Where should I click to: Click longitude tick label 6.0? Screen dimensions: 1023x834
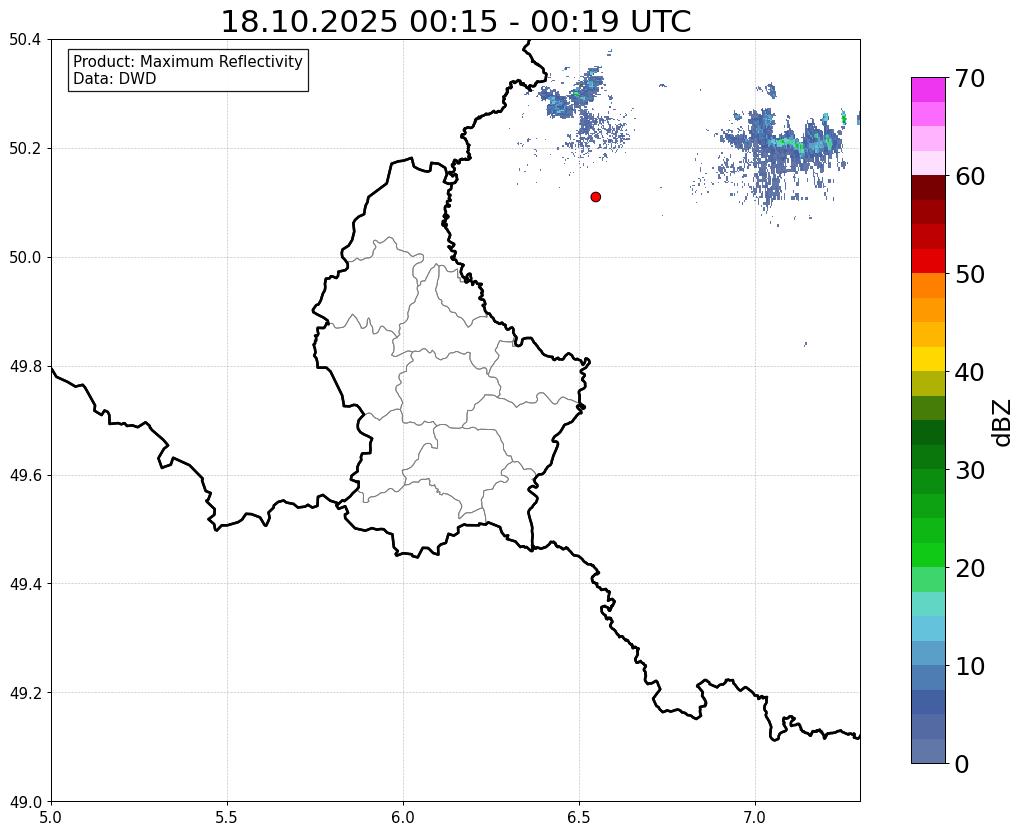pyautogui.click(x=403, y=818)
